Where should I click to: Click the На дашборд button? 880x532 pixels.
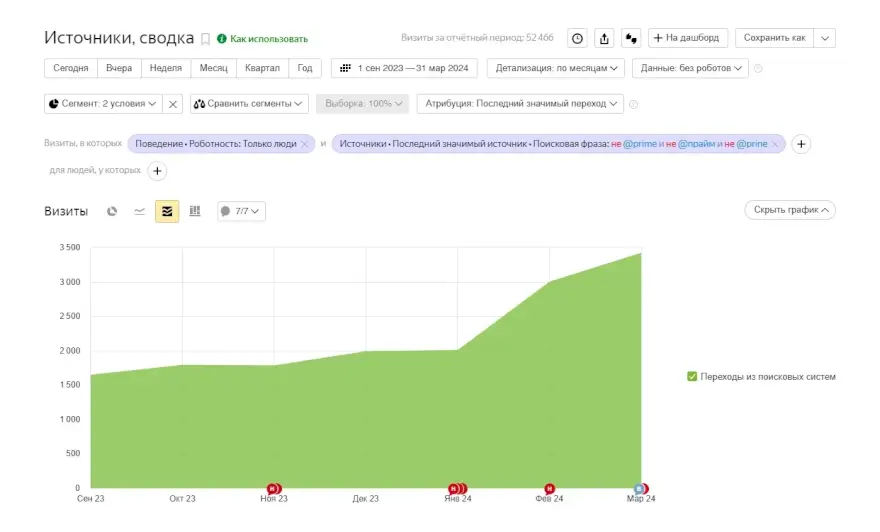tap(688, 38)
